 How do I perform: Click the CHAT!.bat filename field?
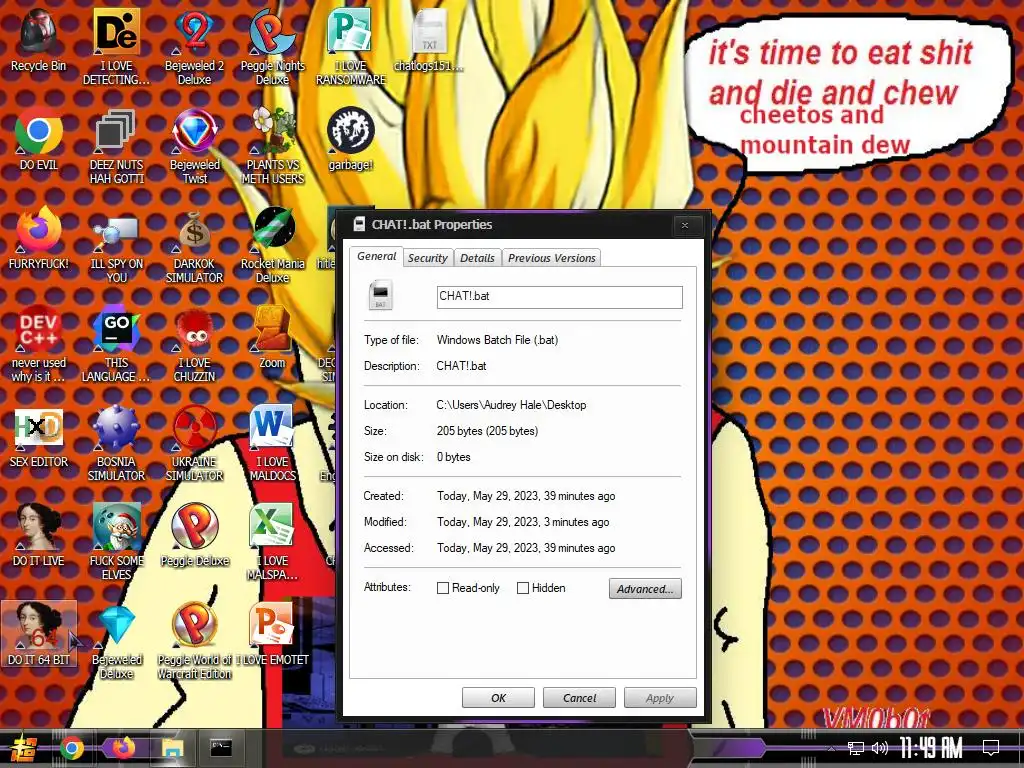pos(560,296)
